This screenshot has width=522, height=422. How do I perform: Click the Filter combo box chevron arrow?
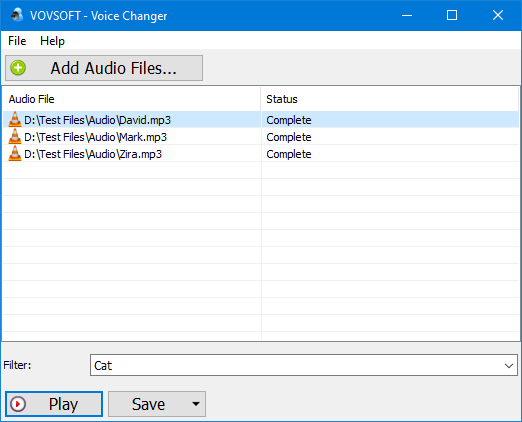[509, 366]
